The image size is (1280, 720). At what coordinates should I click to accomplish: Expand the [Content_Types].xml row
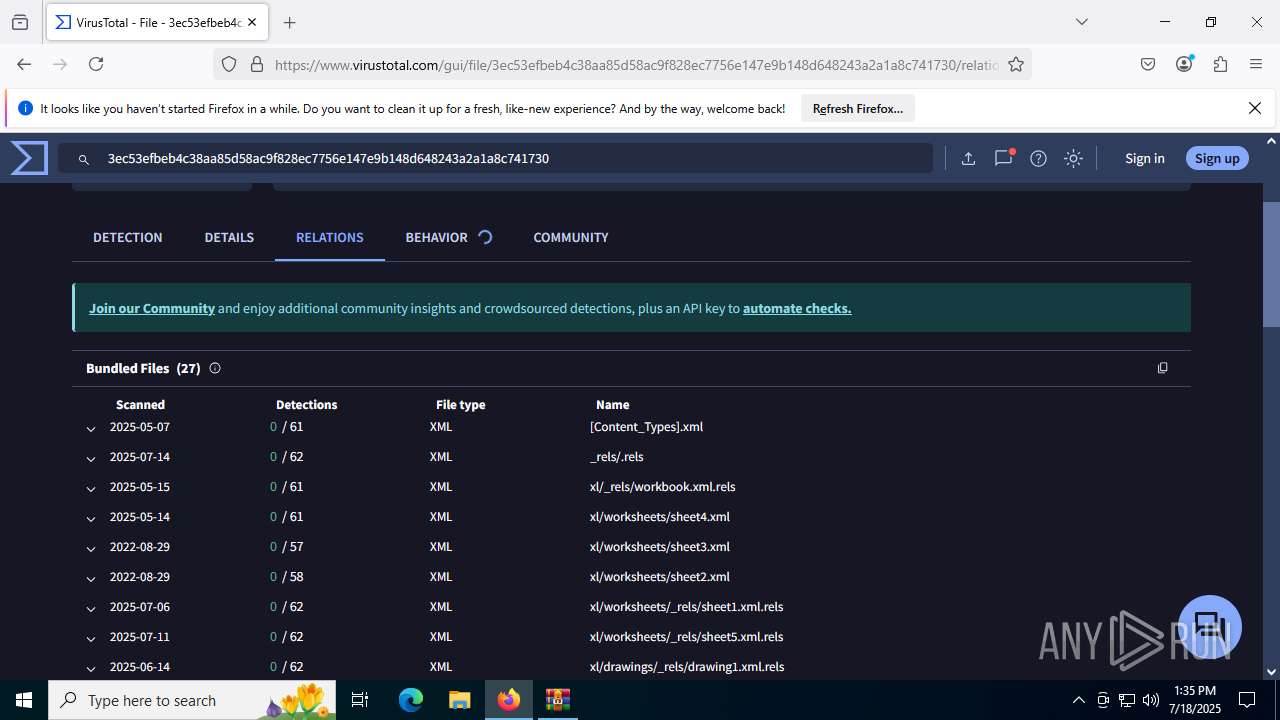[x=91, y=428]
